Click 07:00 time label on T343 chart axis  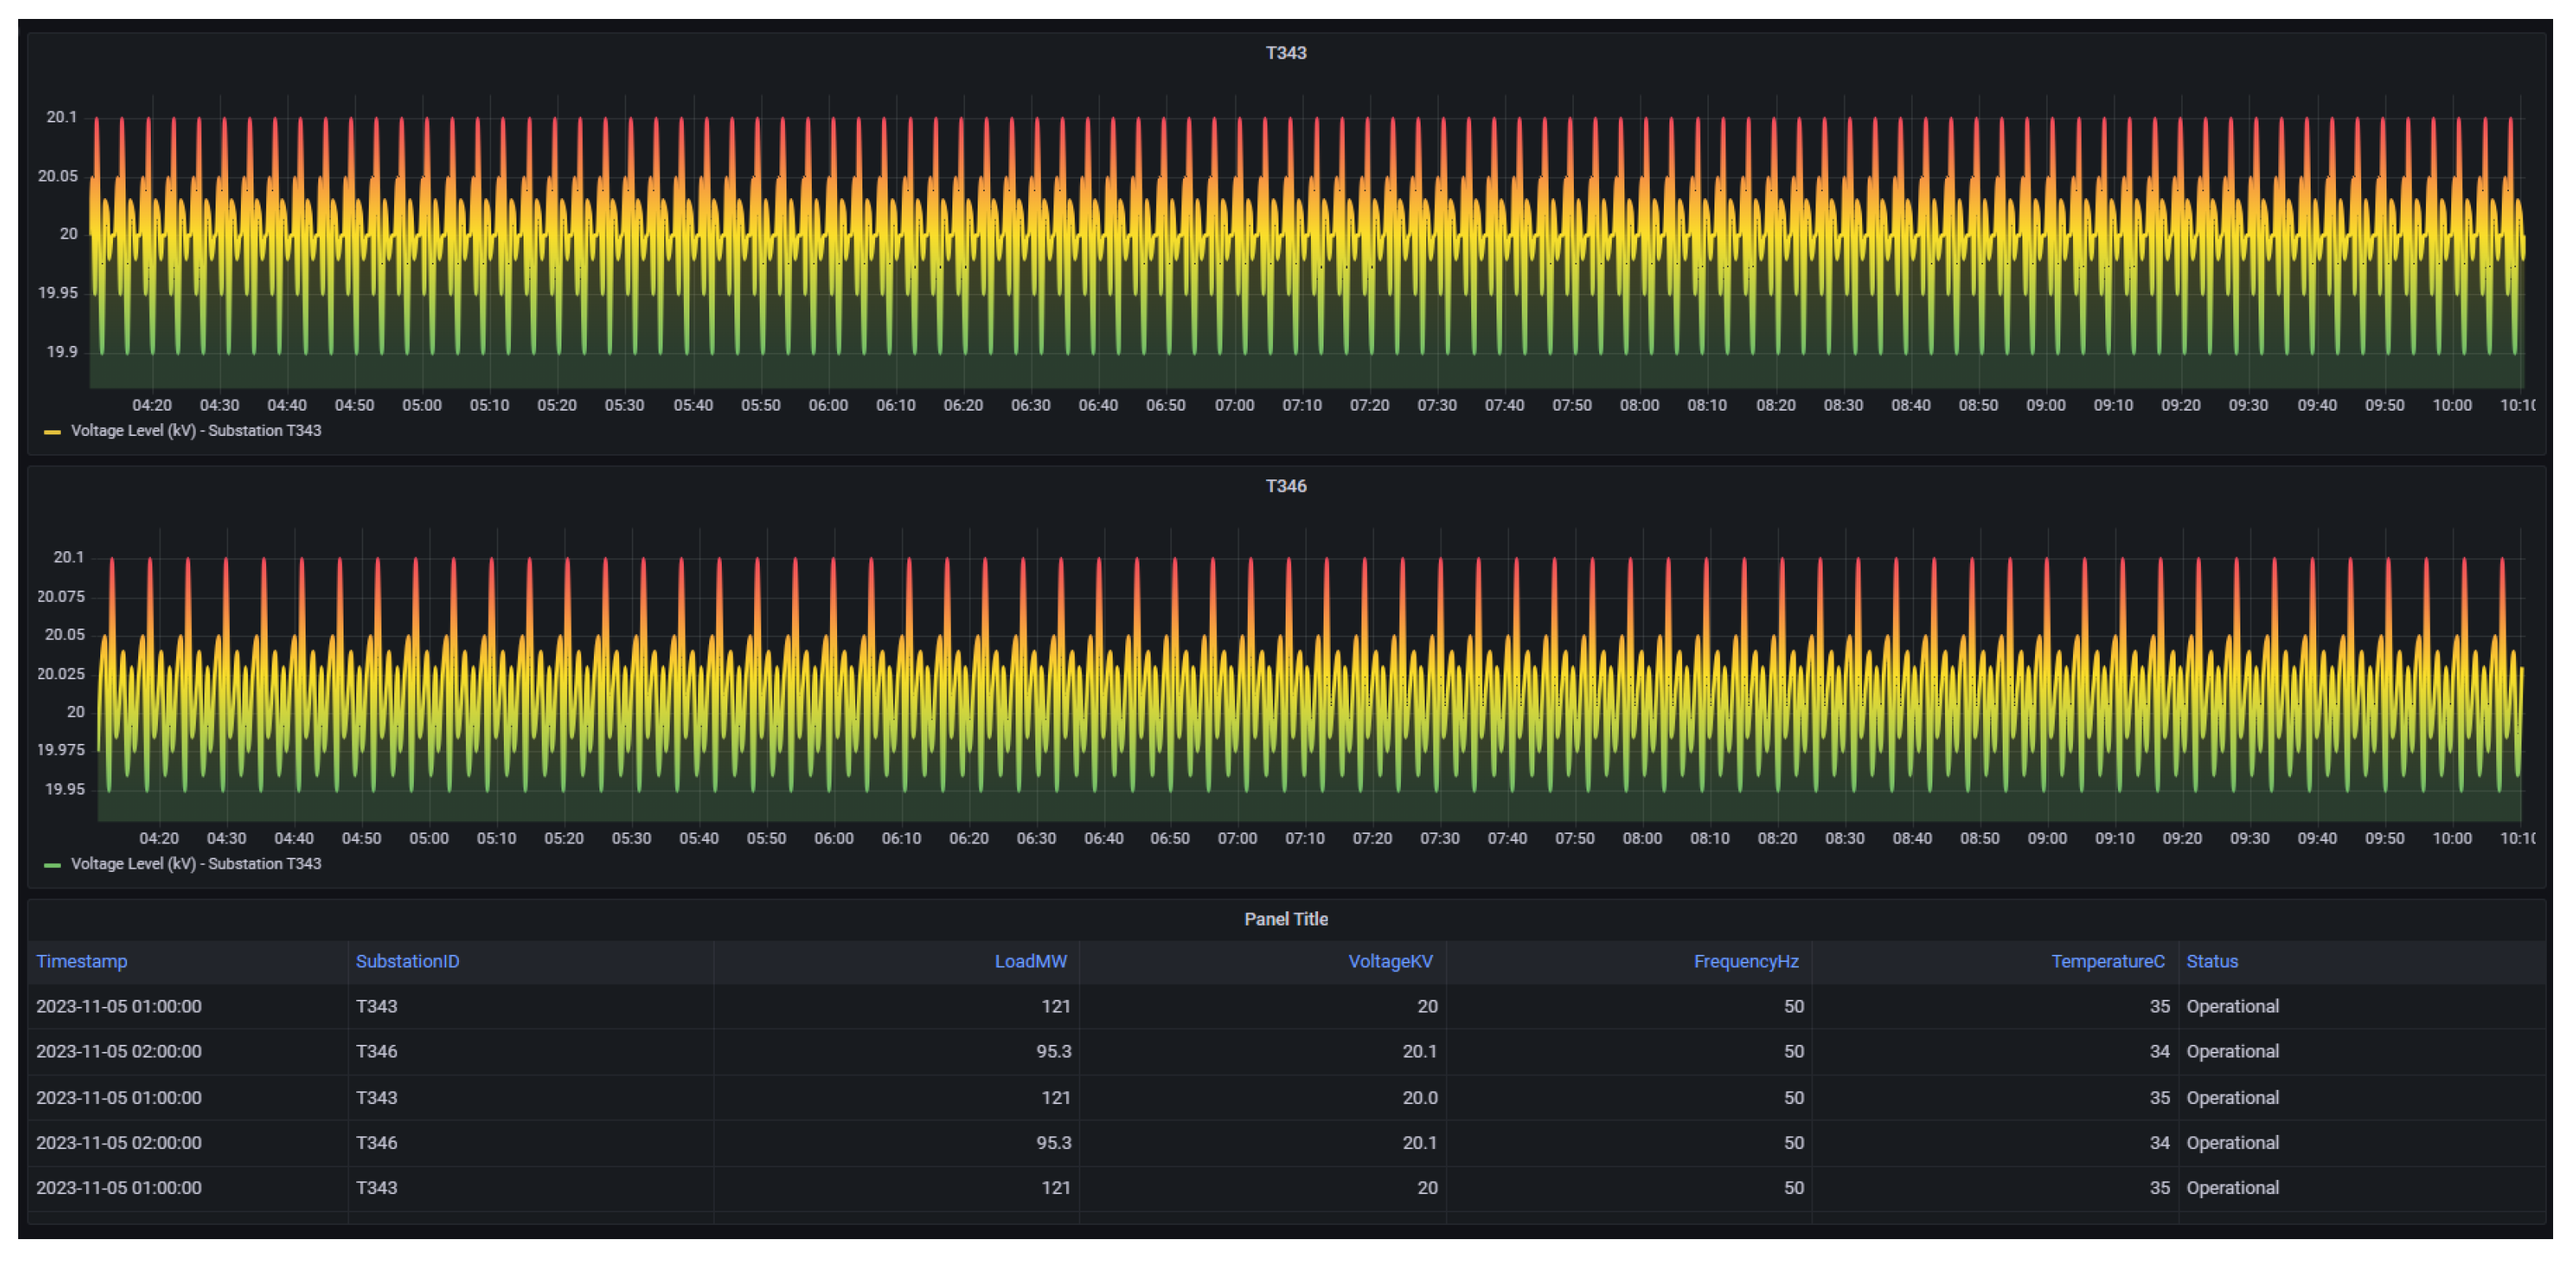(1234, 406)
